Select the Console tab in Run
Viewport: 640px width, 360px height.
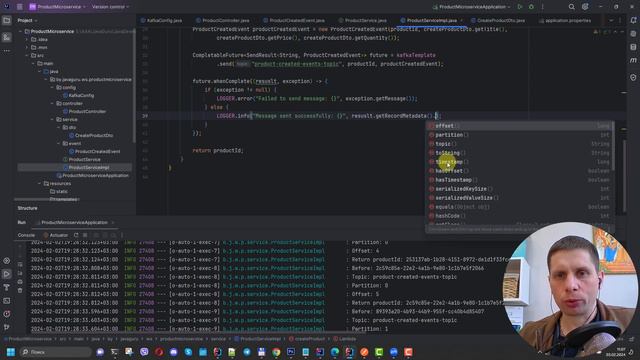26,235
